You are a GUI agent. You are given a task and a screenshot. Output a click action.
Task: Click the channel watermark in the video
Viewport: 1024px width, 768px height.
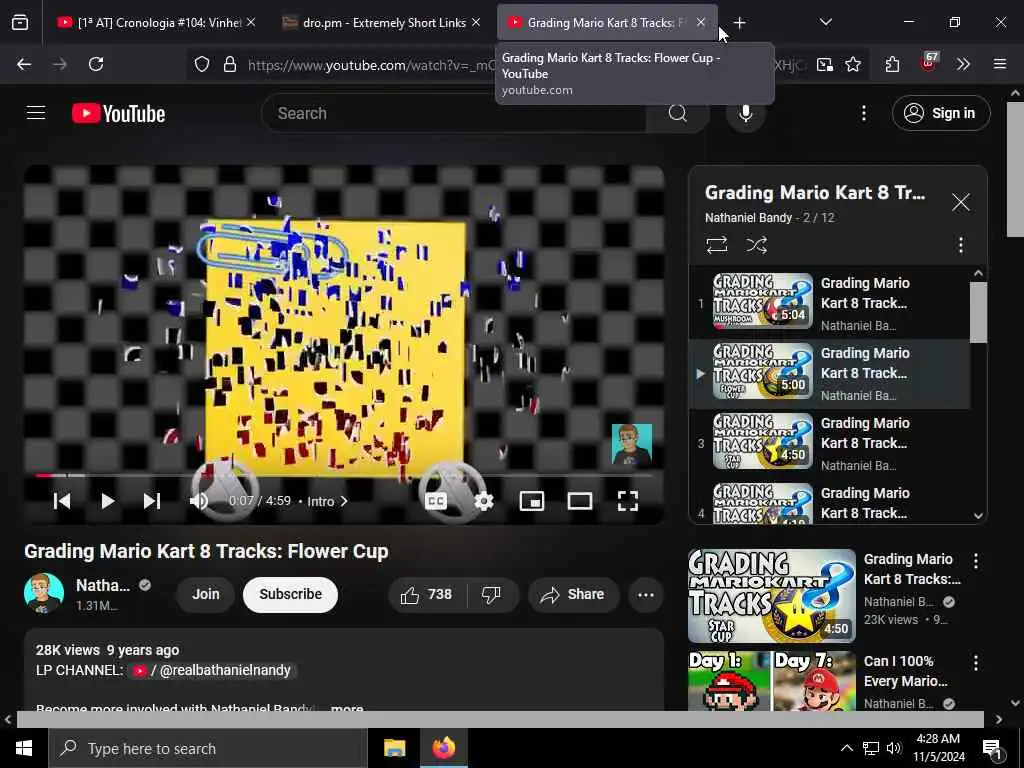pos(632,444)
